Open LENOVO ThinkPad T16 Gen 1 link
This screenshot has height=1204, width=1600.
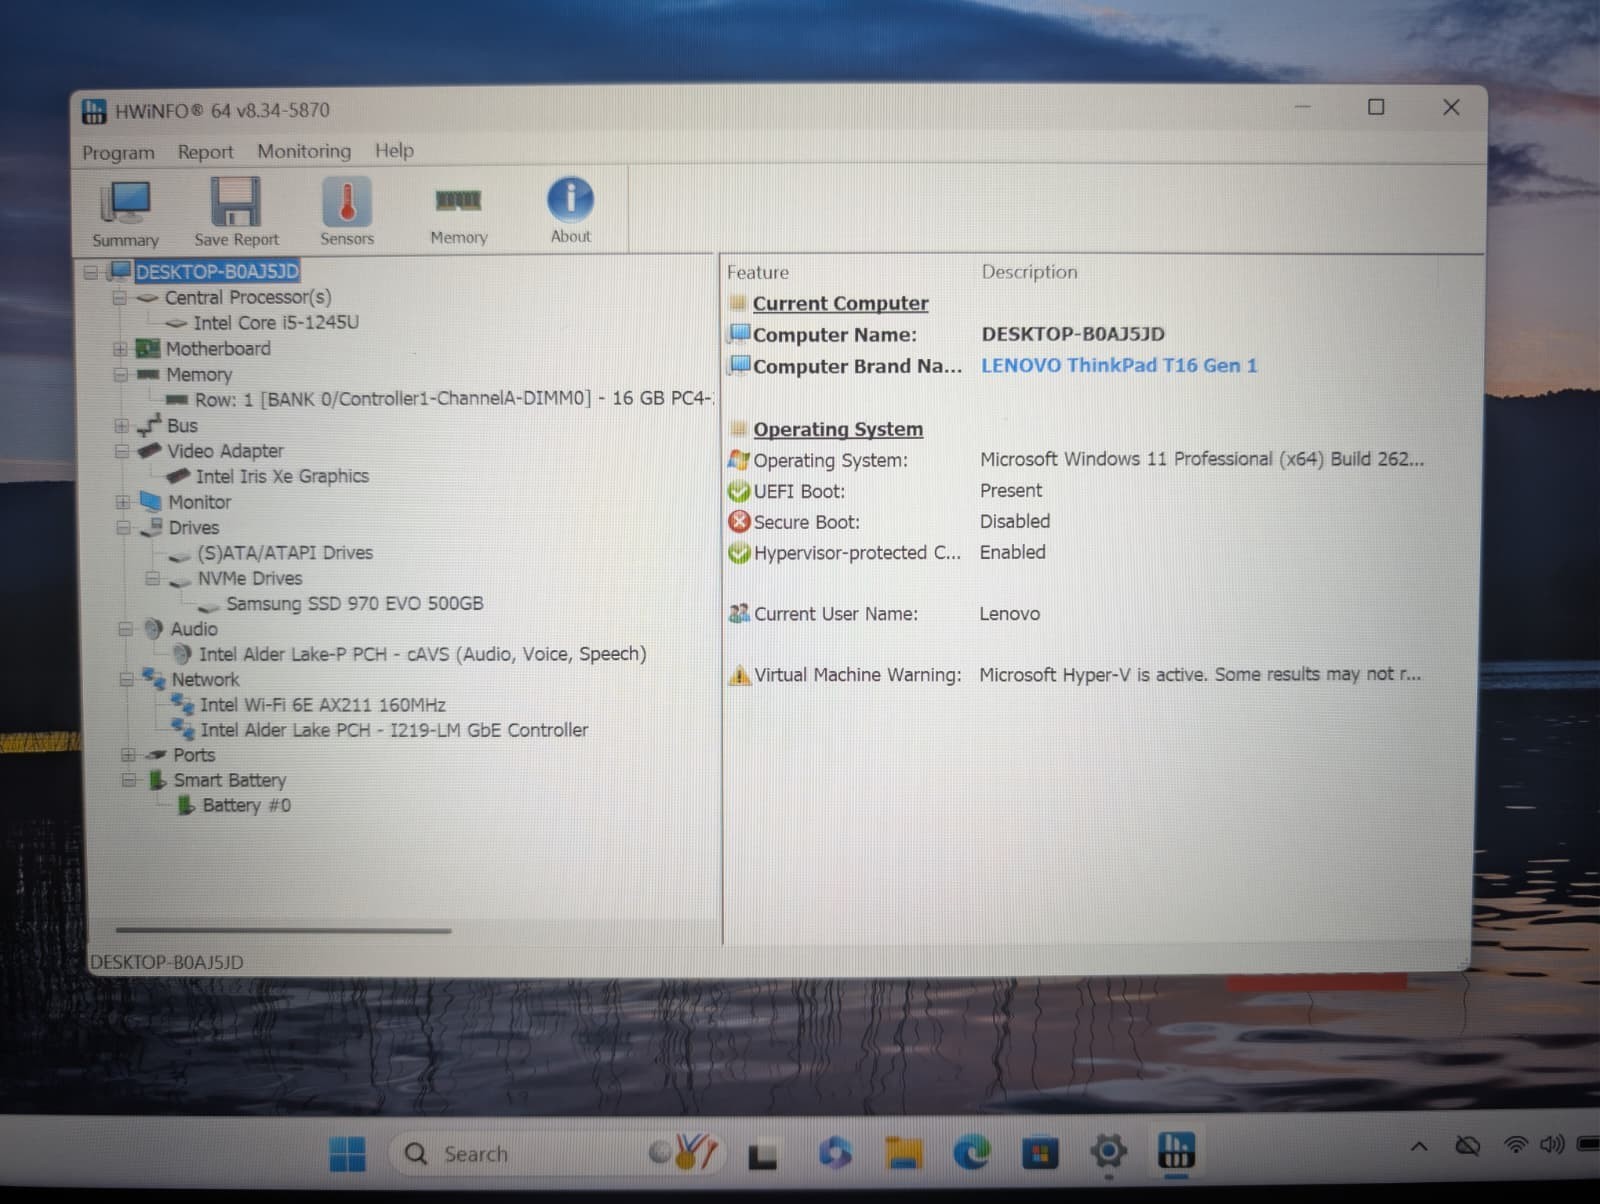1119,366
